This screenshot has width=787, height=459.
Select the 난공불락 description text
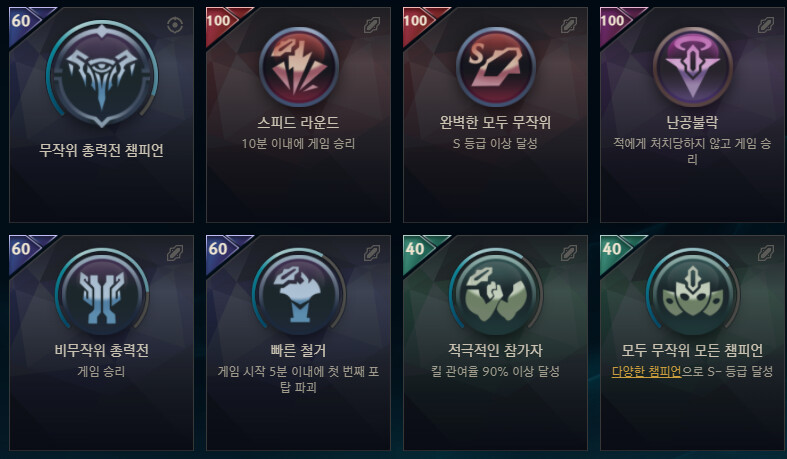pos(692,151)
